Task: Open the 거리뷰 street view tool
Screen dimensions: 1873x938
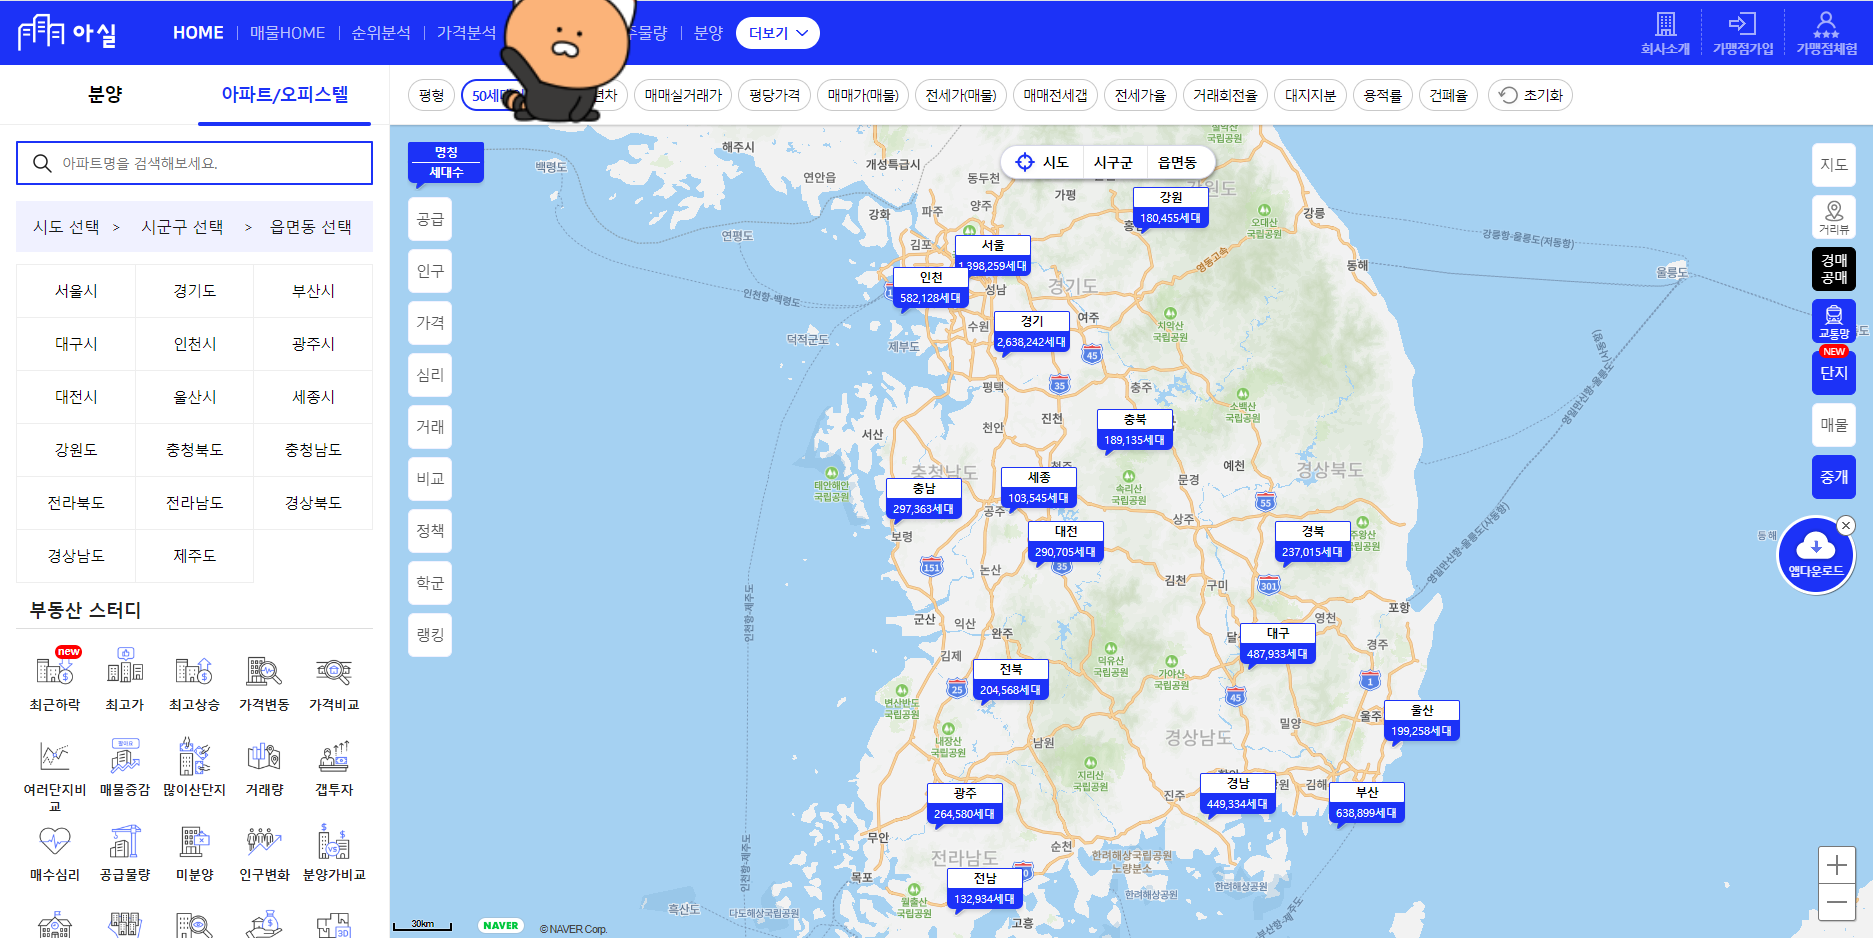Action: (x=1834, y=216)
